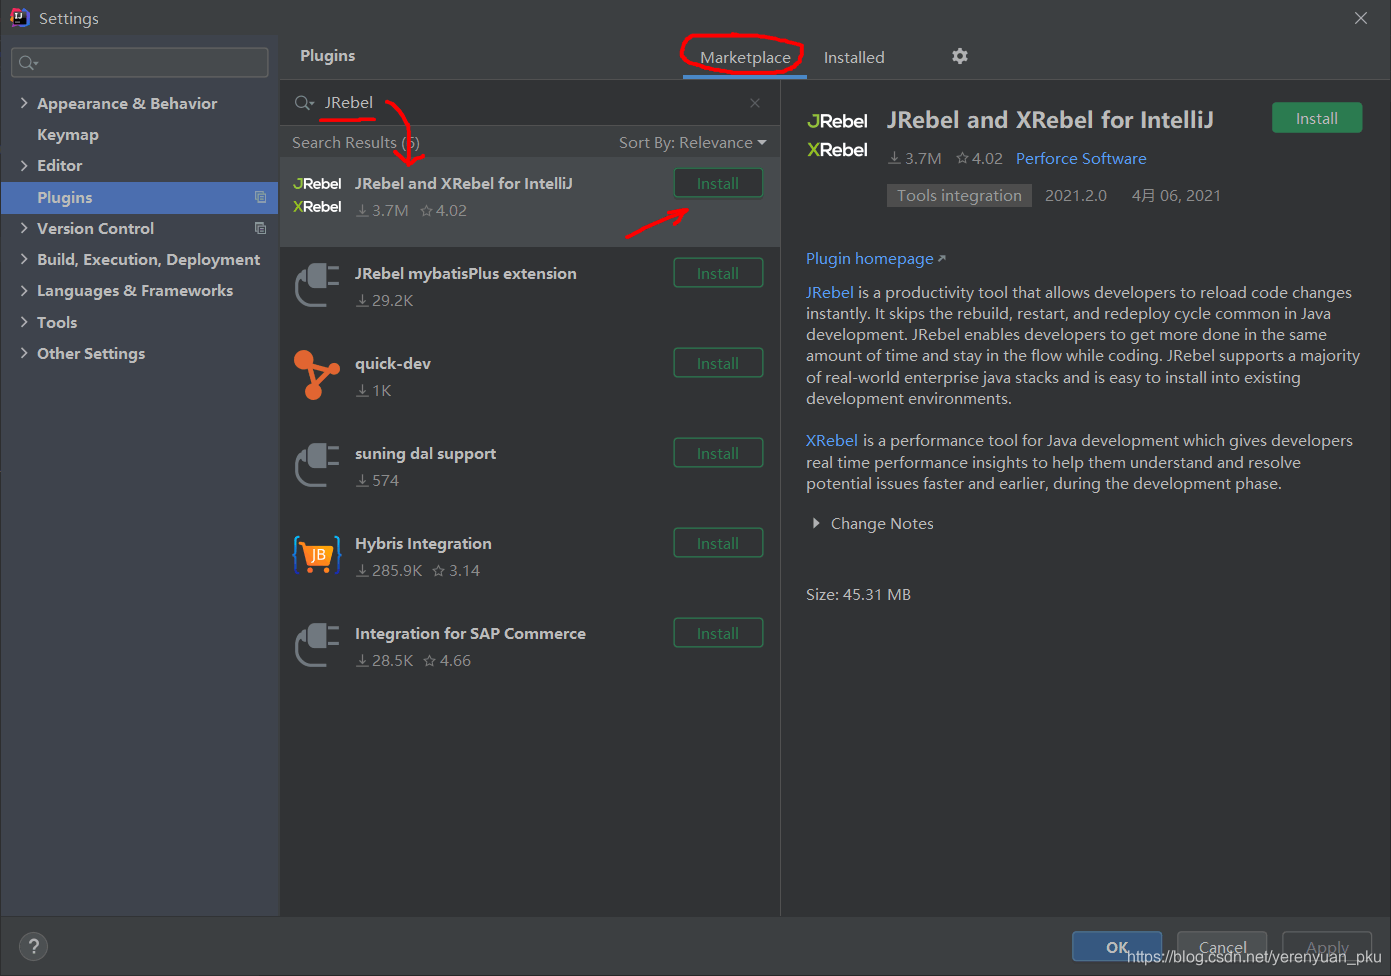This screenshot has width=1391, height=976.
Task: Open the plugins gear settings icon
Action: (960, 56)
